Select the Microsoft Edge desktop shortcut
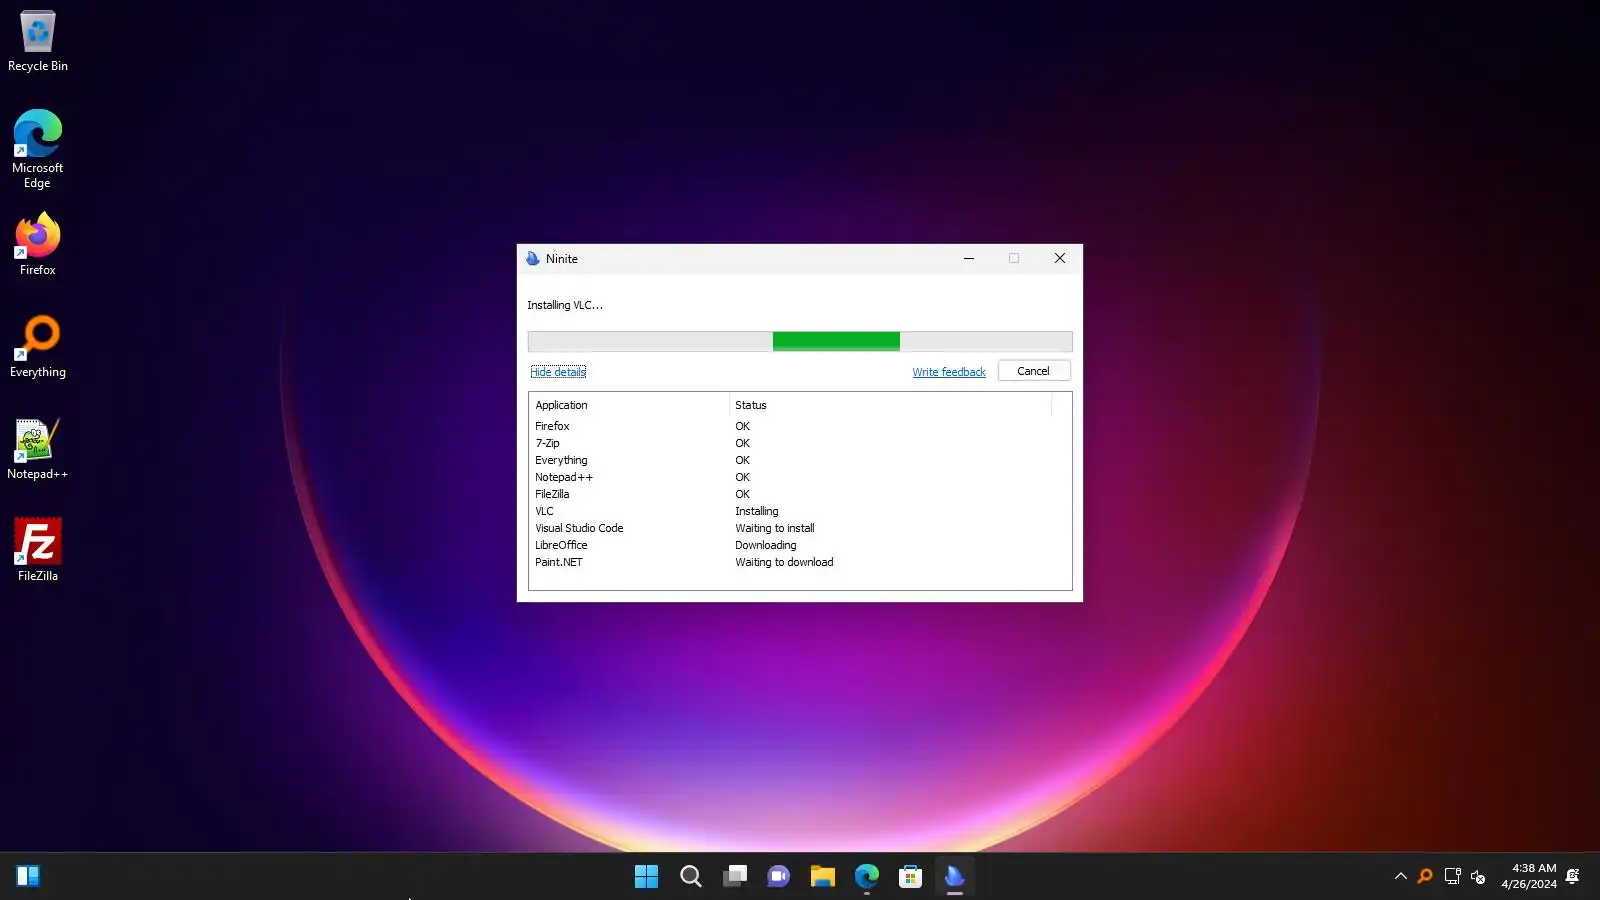This screenshot has width=1600, height=900. click(38, 148)
